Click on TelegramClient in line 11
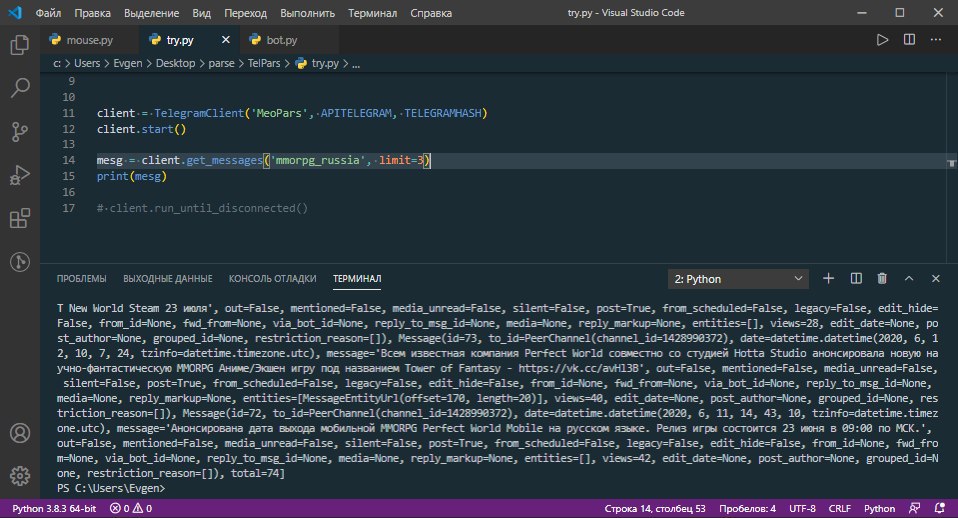 (x=199, y=113)
